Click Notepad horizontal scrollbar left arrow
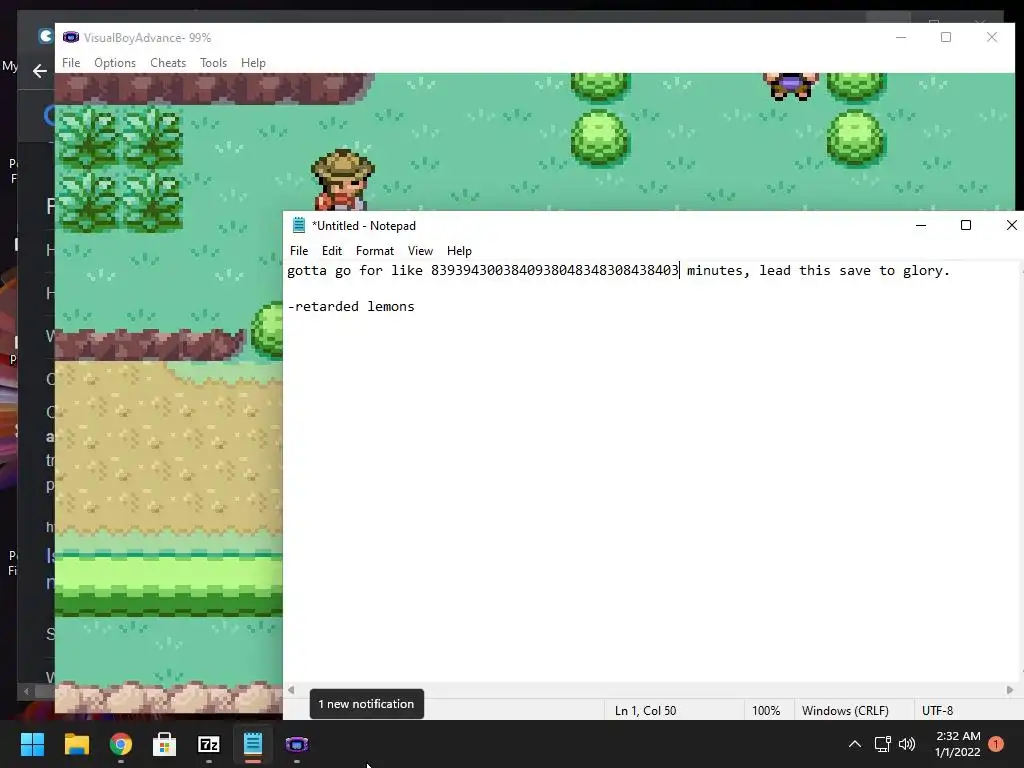The width and height of the screenshot is (1024, 768). [x=291, y=690]
